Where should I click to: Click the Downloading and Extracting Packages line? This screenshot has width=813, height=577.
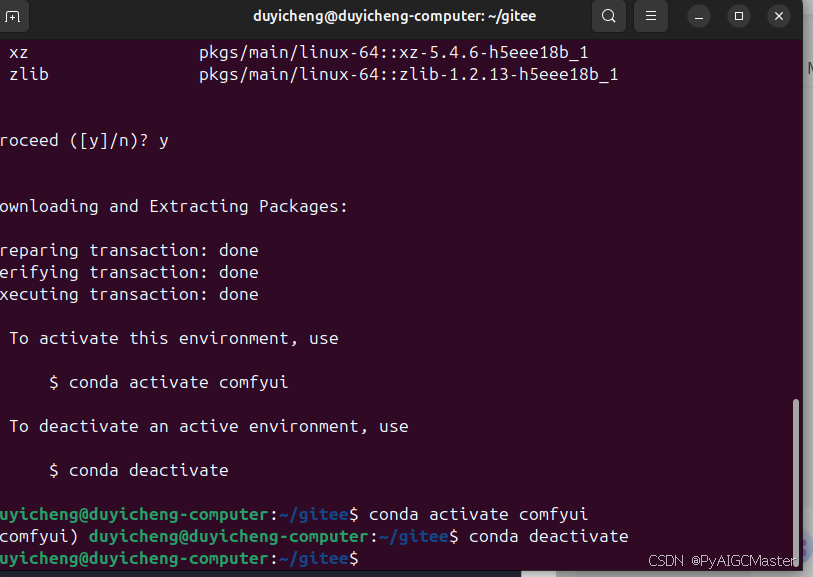pyautogui.click(x=173, y=206)
